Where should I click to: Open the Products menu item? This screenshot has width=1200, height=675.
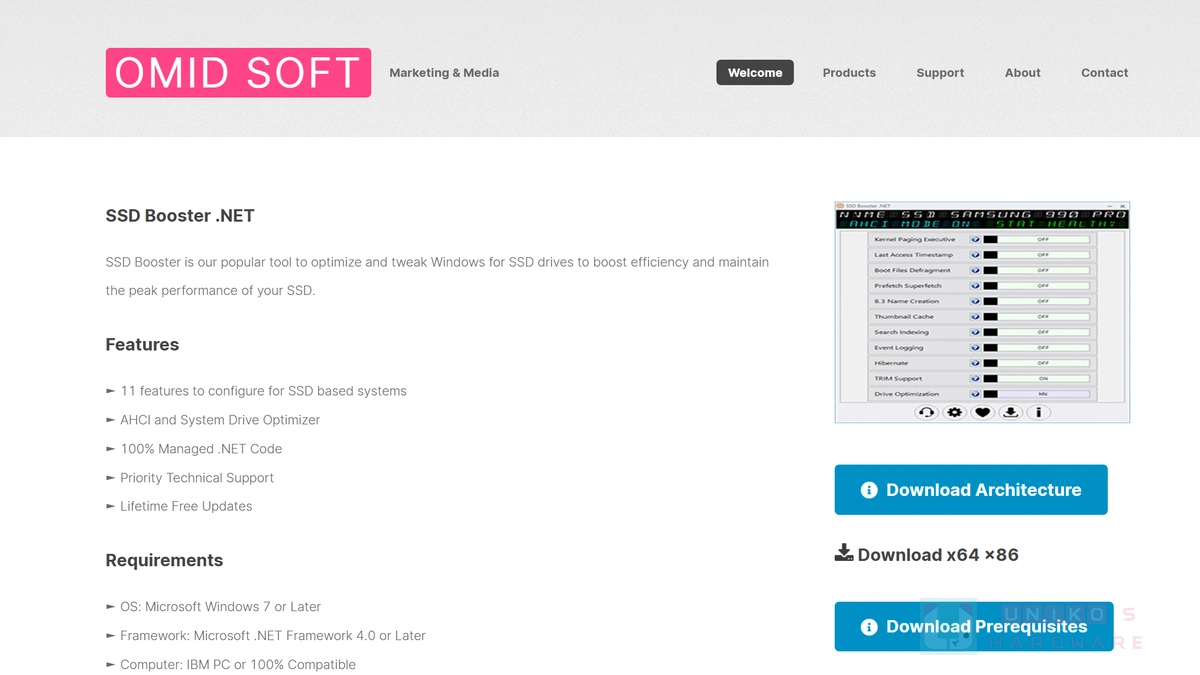(x=849, y=73)
